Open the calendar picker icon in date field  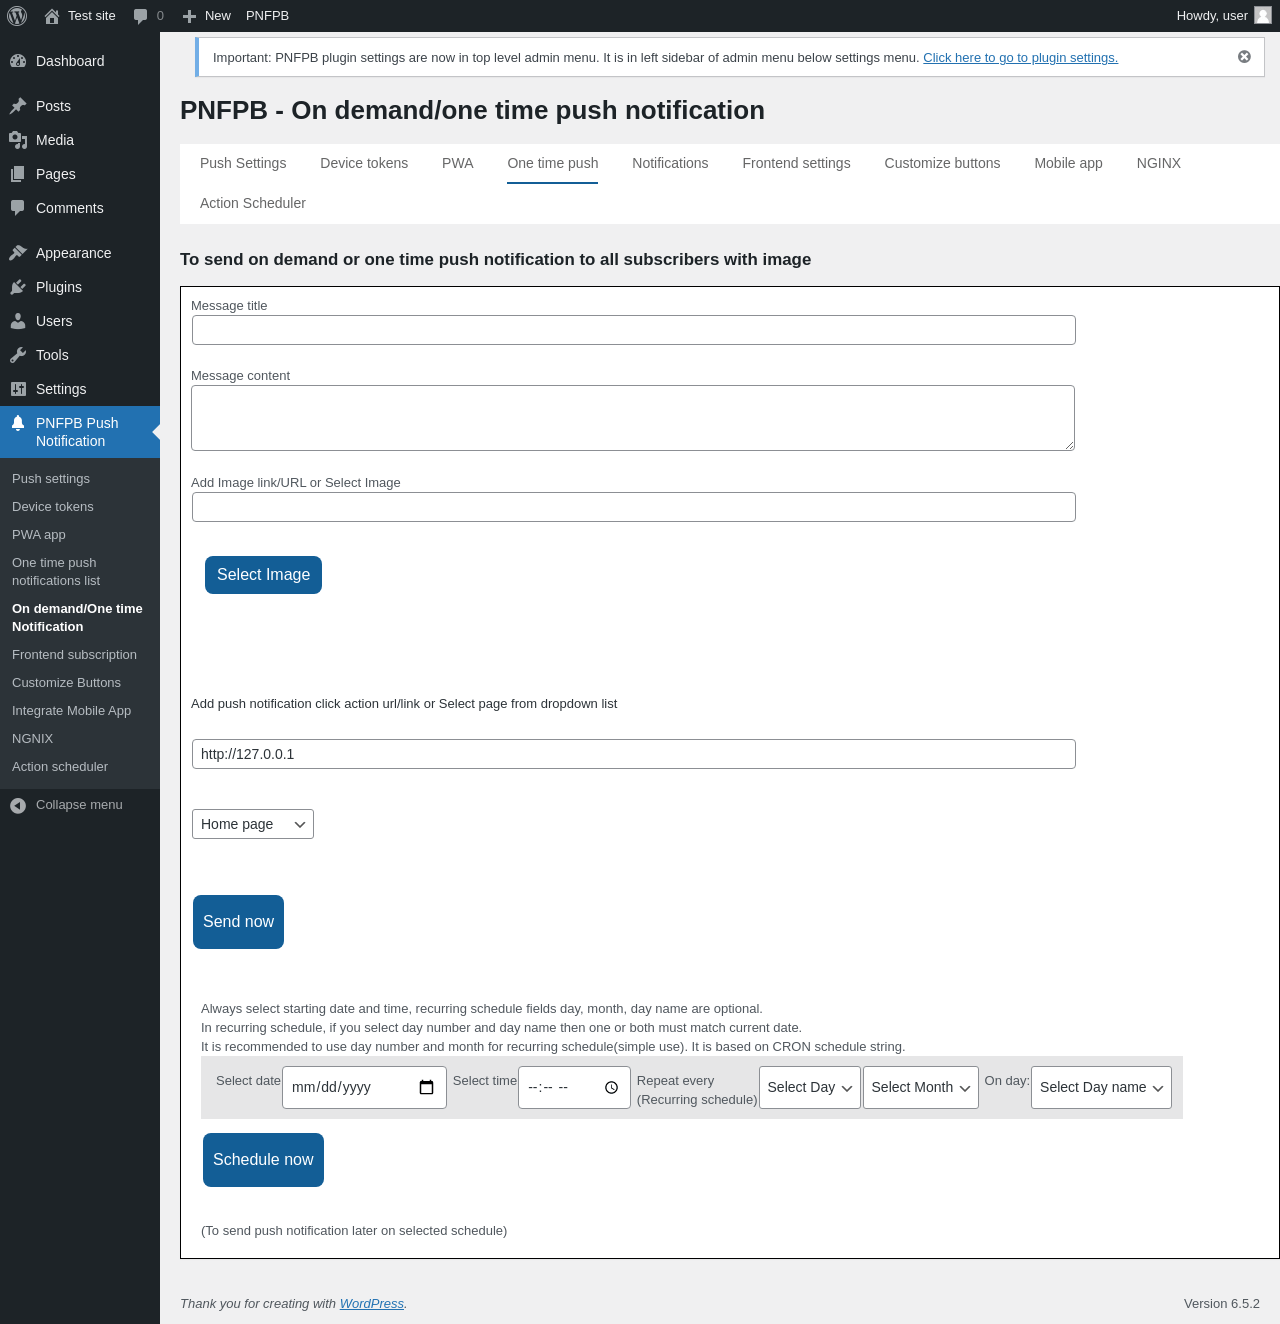(x=427, y=1087)
